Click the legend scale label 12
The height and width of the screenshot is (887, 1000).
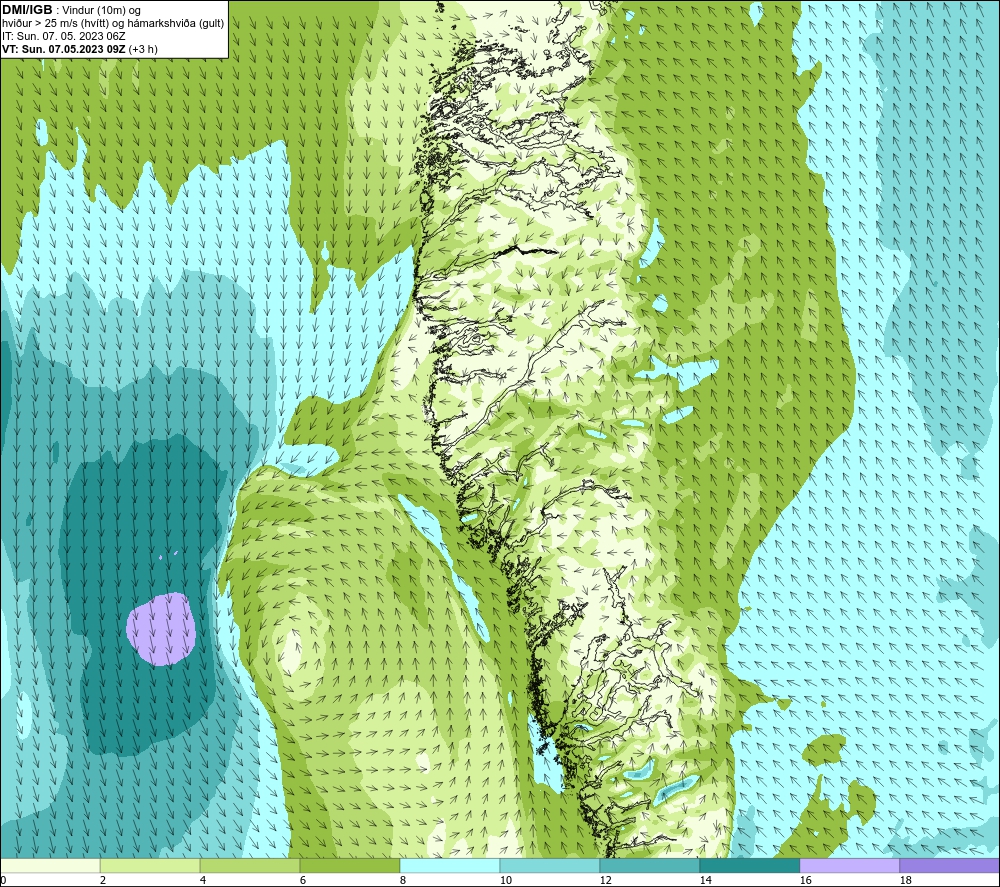(x=606, y=881)
